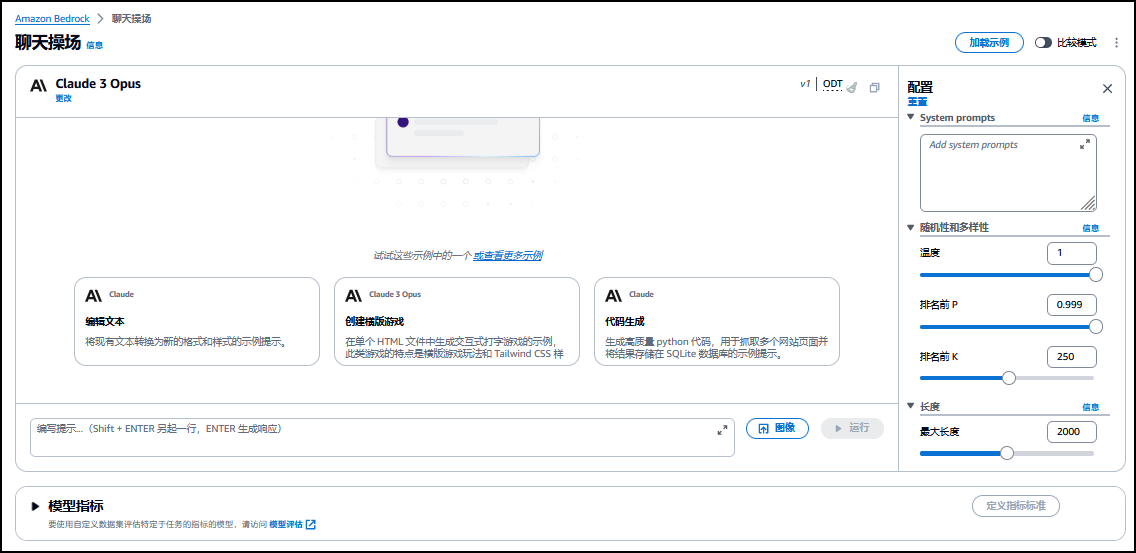
Task: Click the 排名前 K slider handle
Action: coord(1008,378)
